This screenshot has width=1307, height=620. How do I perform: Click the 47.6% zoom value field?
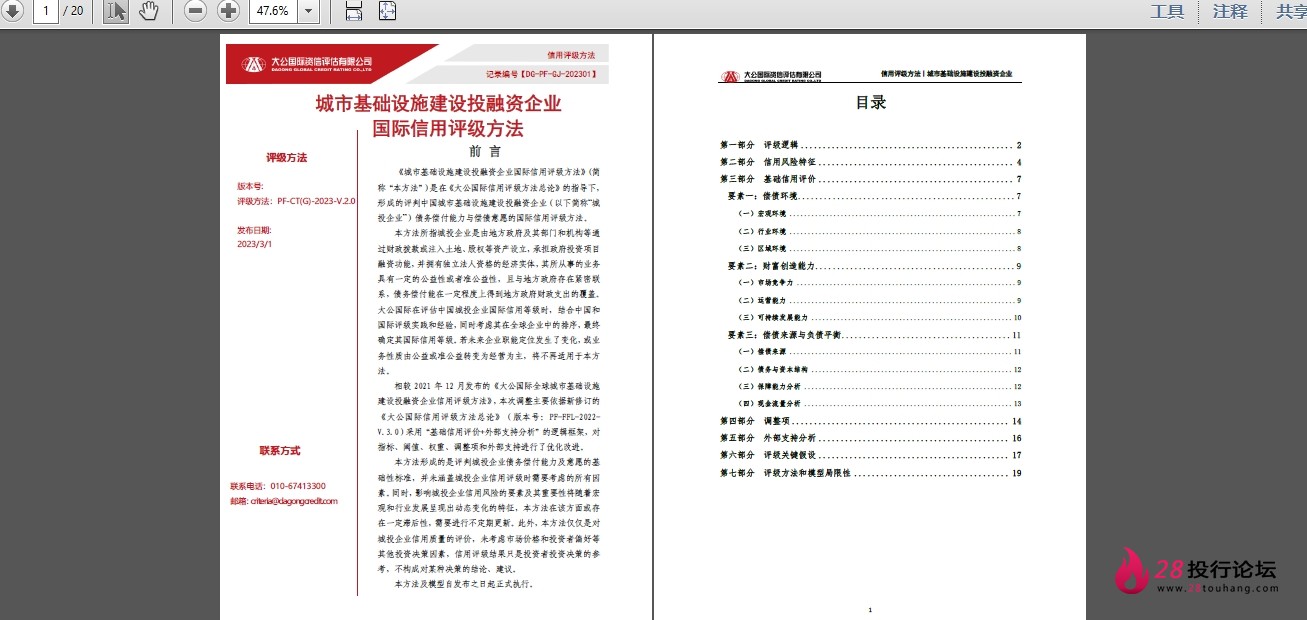coord(271,12)
